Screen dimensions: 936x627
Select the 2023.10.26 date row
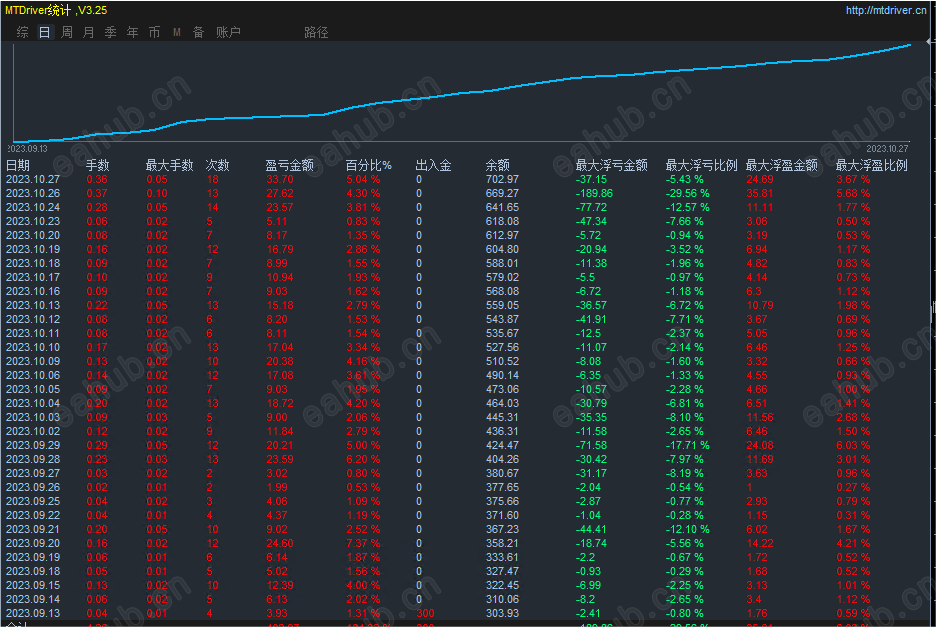[x=33, y=193]
